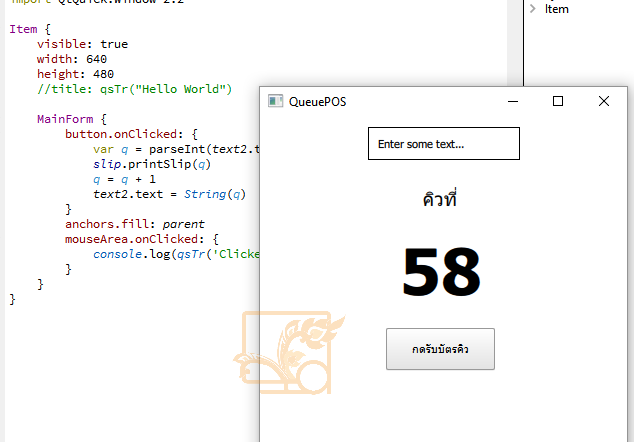Maximize the QueuePOS window
This screenshot has width=634, height=442.
click(558, 101)
